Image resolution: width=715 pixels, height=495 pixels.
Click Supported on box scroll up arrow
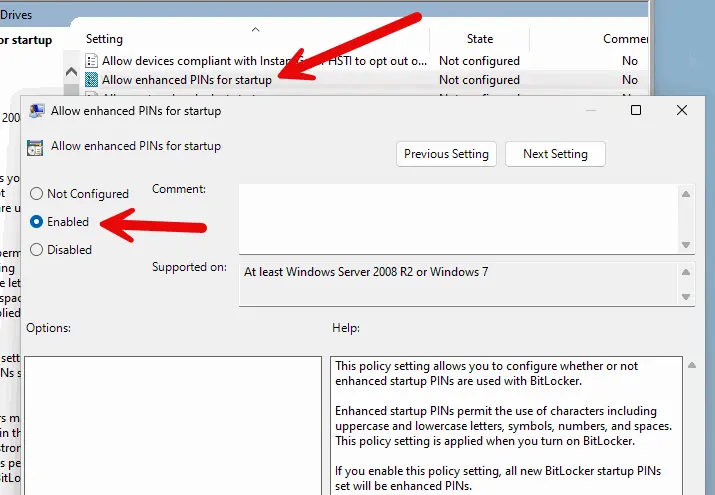(685, 272)
